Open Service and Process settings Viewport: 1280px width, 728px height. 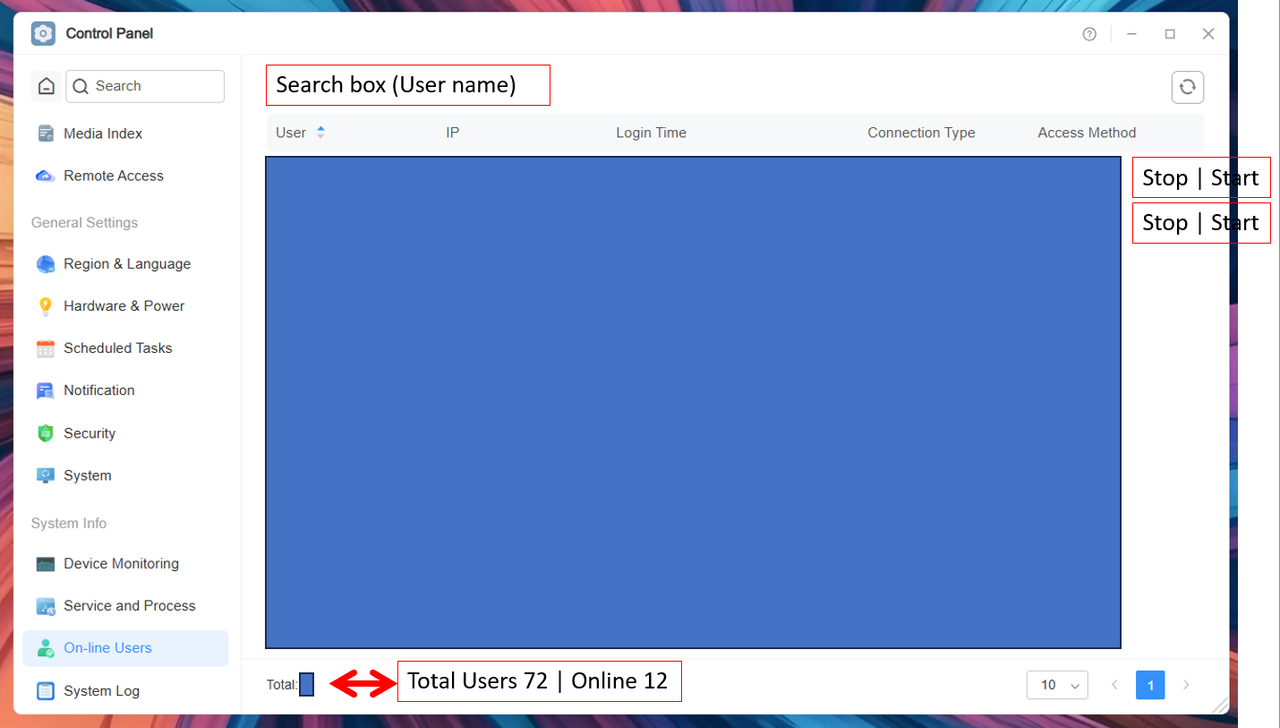point(125,606)
